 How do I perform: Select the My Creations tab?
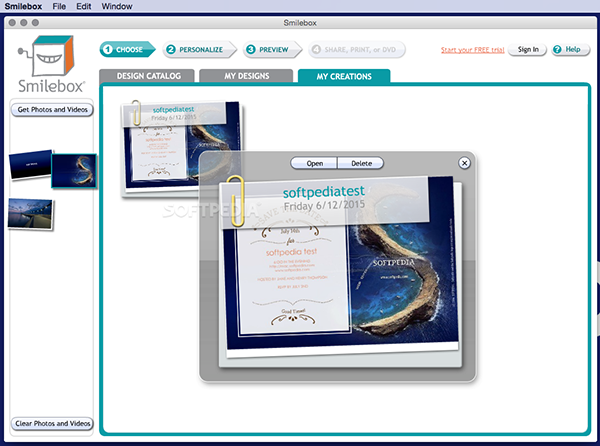click(x=344, y=76)
